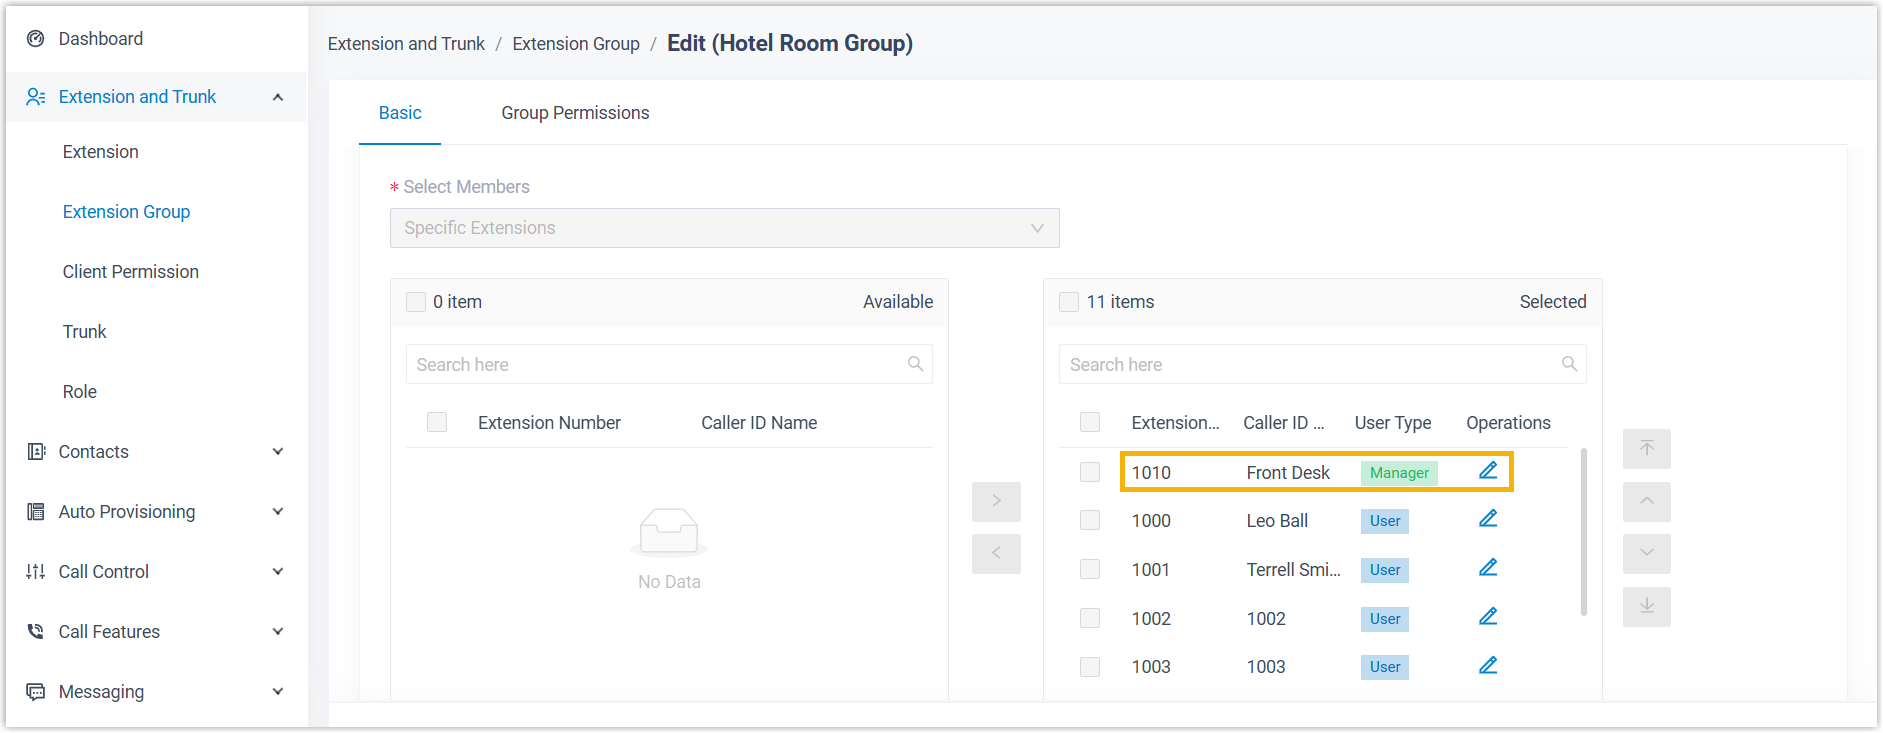
Task: Click the left arrow to remove members
Action: [996, 553]
